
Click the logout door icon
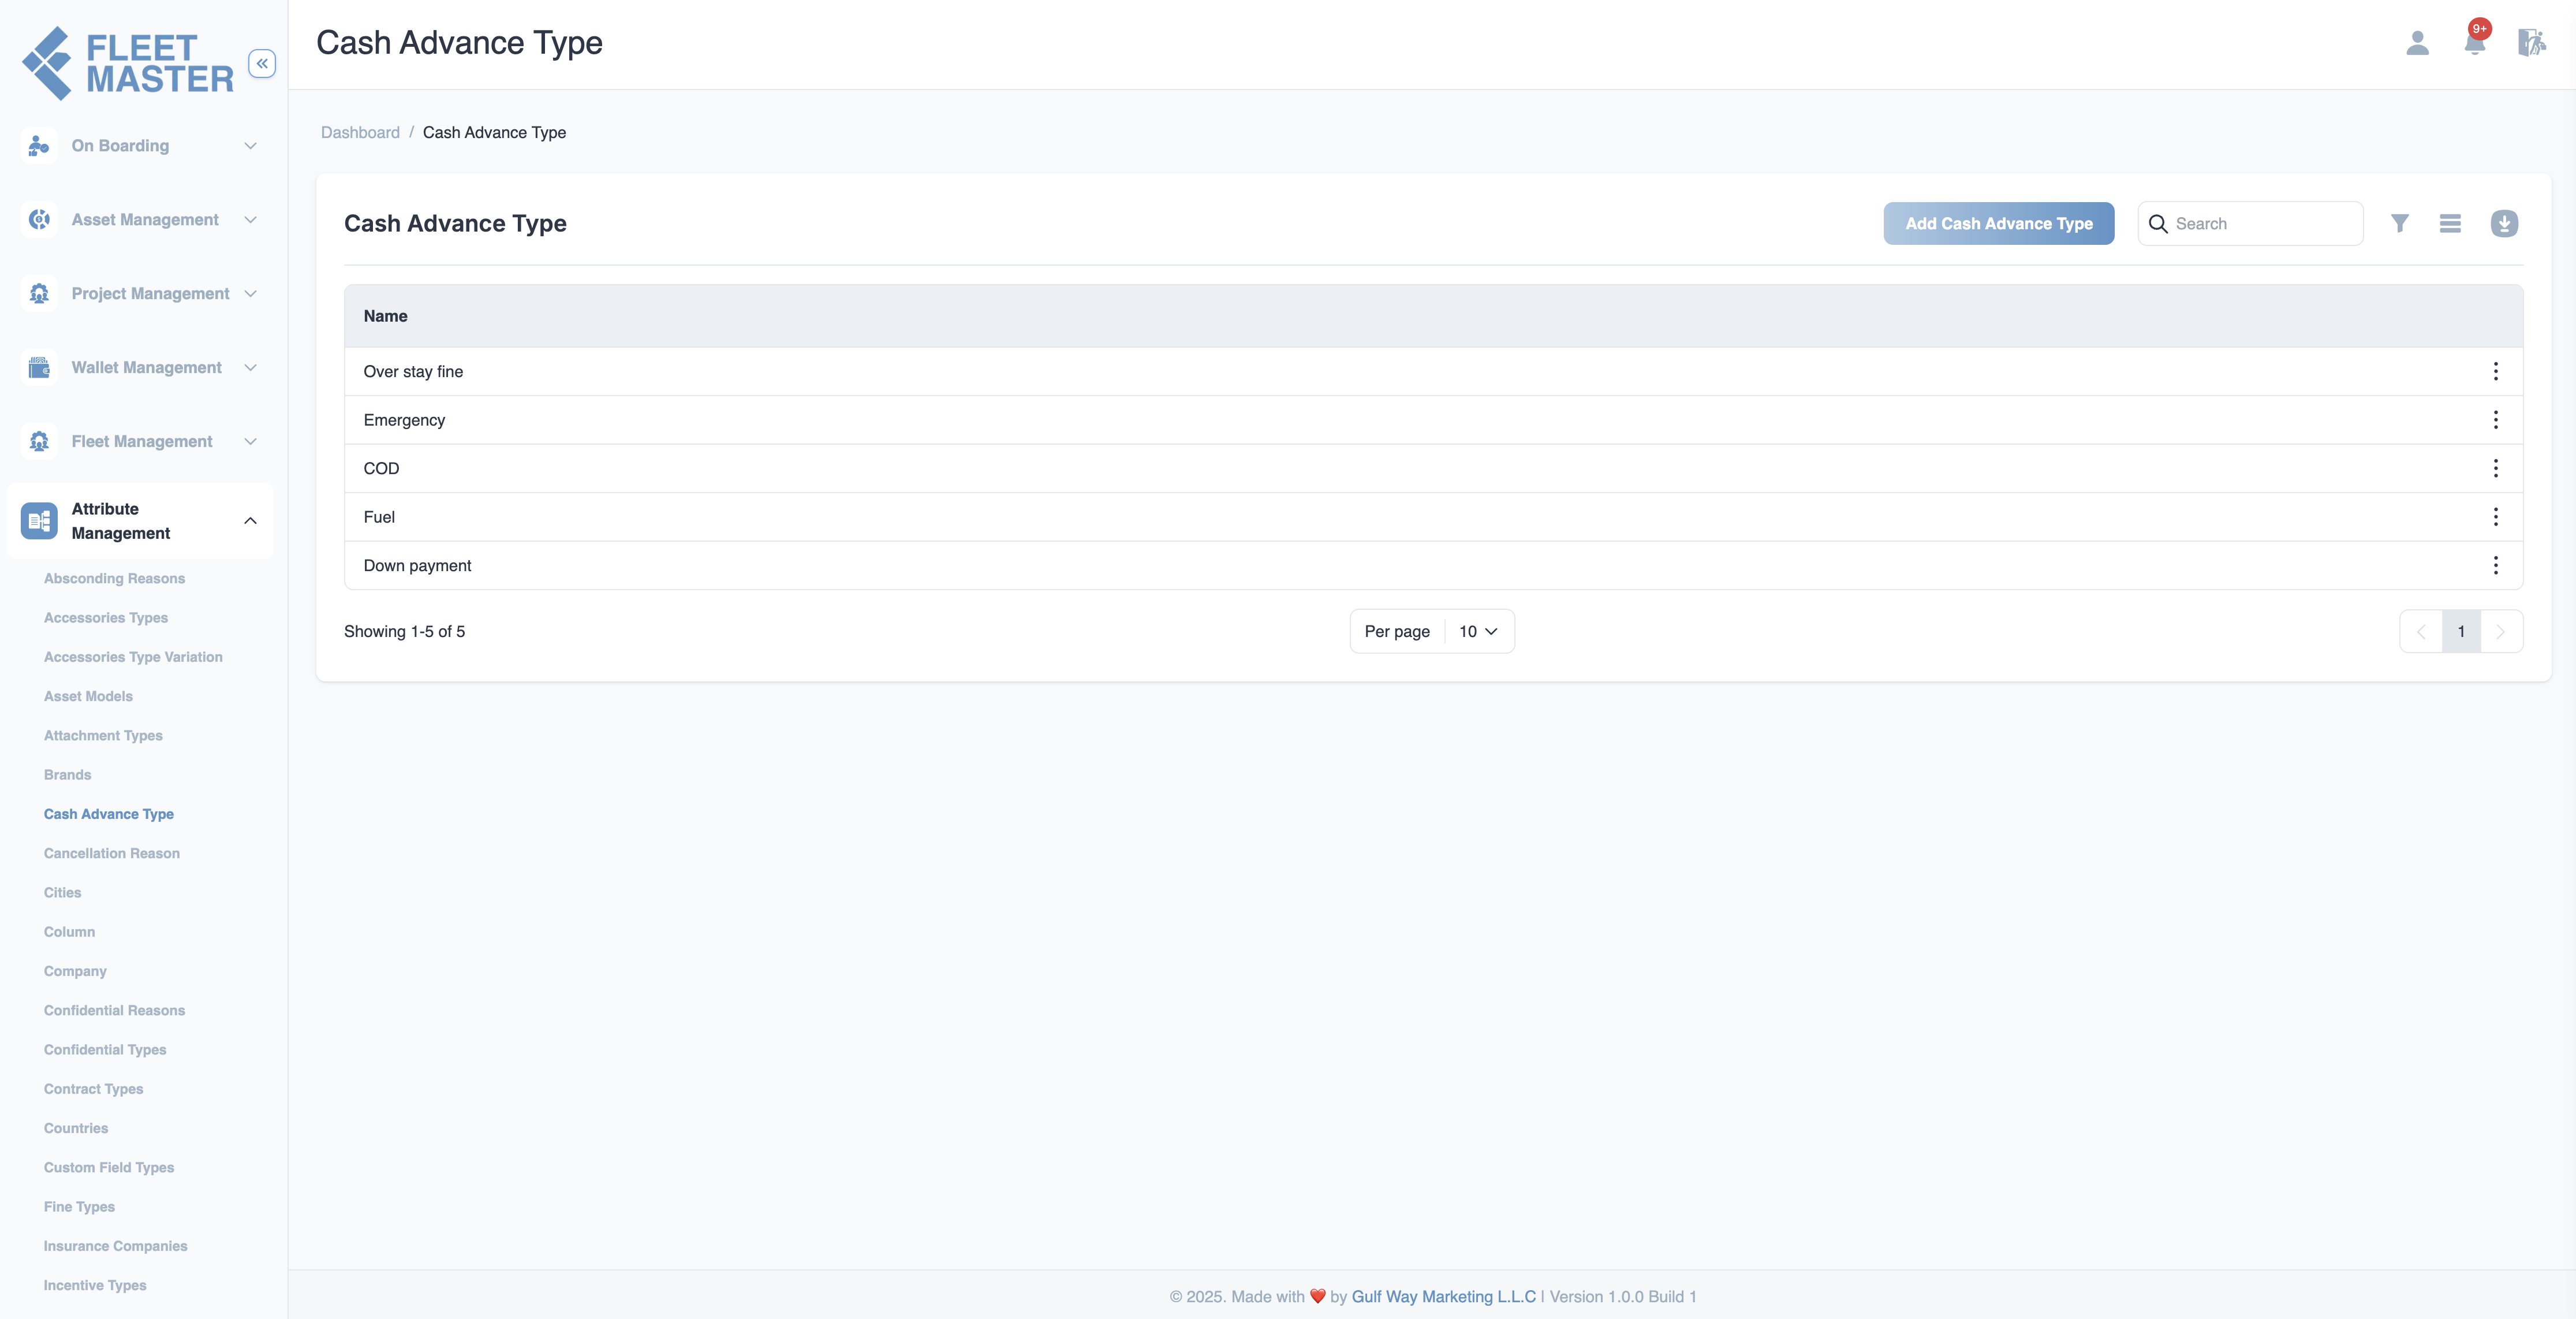click(2531, 43)
